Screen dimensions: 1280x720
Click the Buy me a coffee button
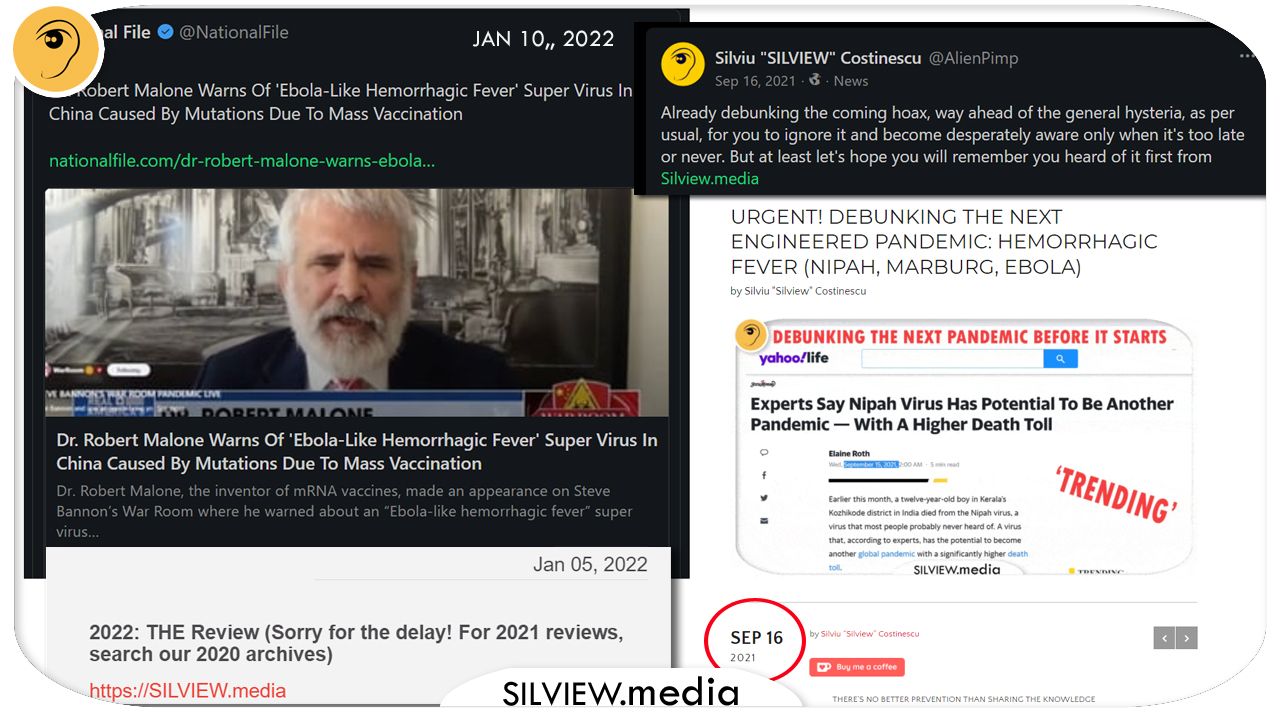(857, 667)
